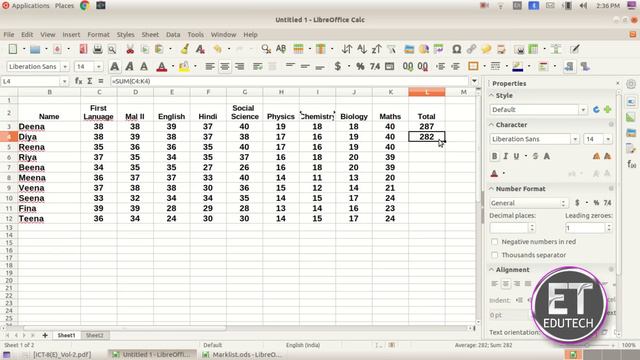Click the Font Color red A icon
Viewport: 640px width, 360px height.
[x=162, y=66]
